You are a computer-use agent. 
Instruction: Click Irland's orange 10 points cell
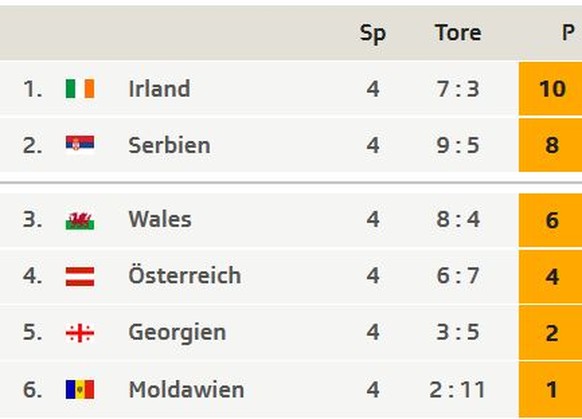[550, 89]
